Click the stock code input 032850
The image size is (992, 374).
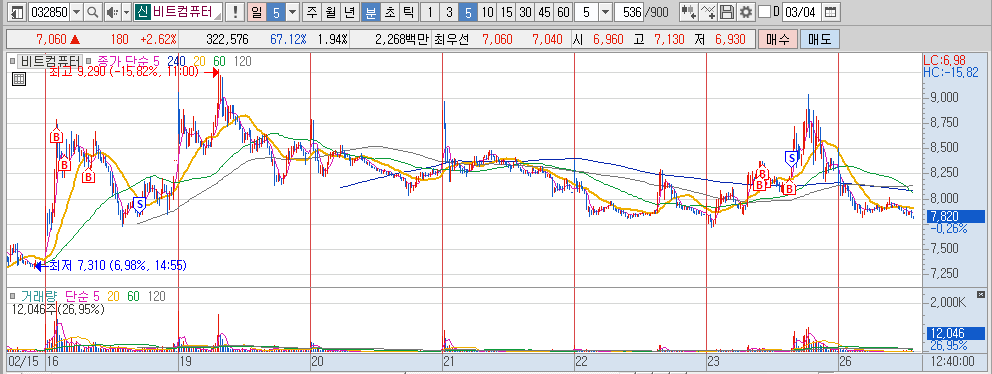(49, 11)
